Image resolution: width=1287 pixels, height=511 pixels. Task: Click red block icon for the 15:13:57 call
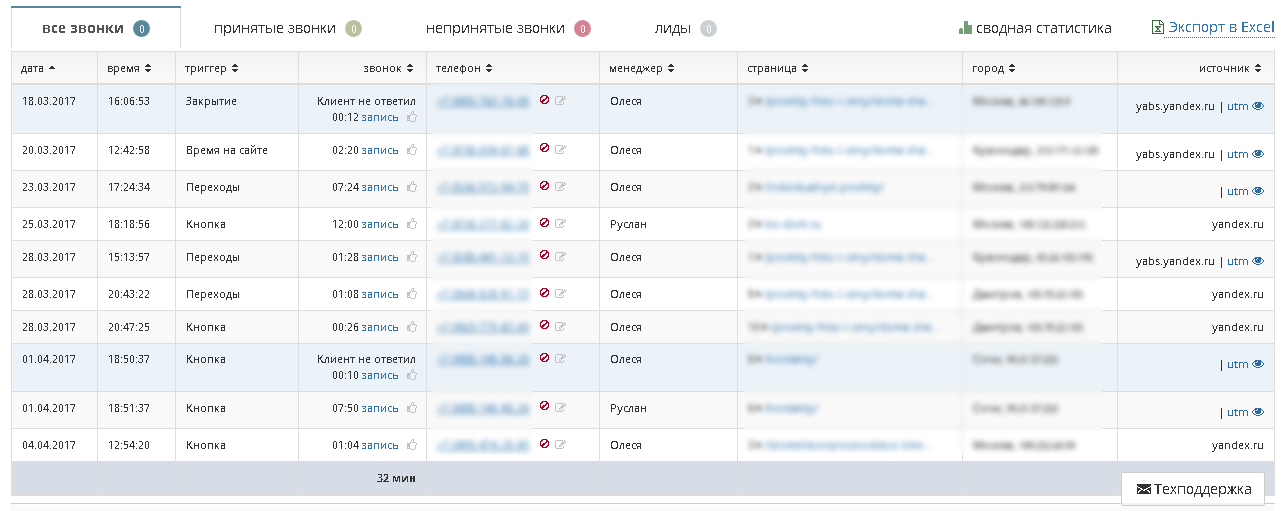(544, 254)
